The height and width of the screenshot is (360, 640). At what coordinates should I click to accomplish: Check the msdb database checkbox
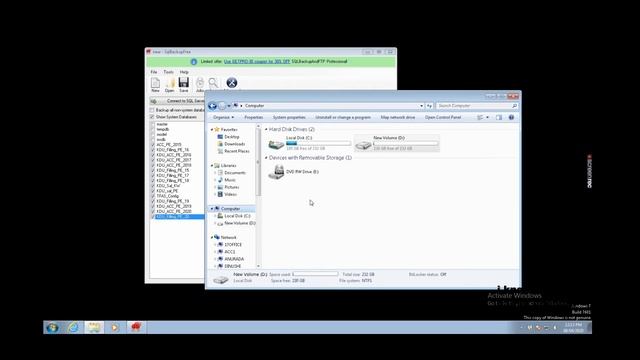[x=153, y=140]
